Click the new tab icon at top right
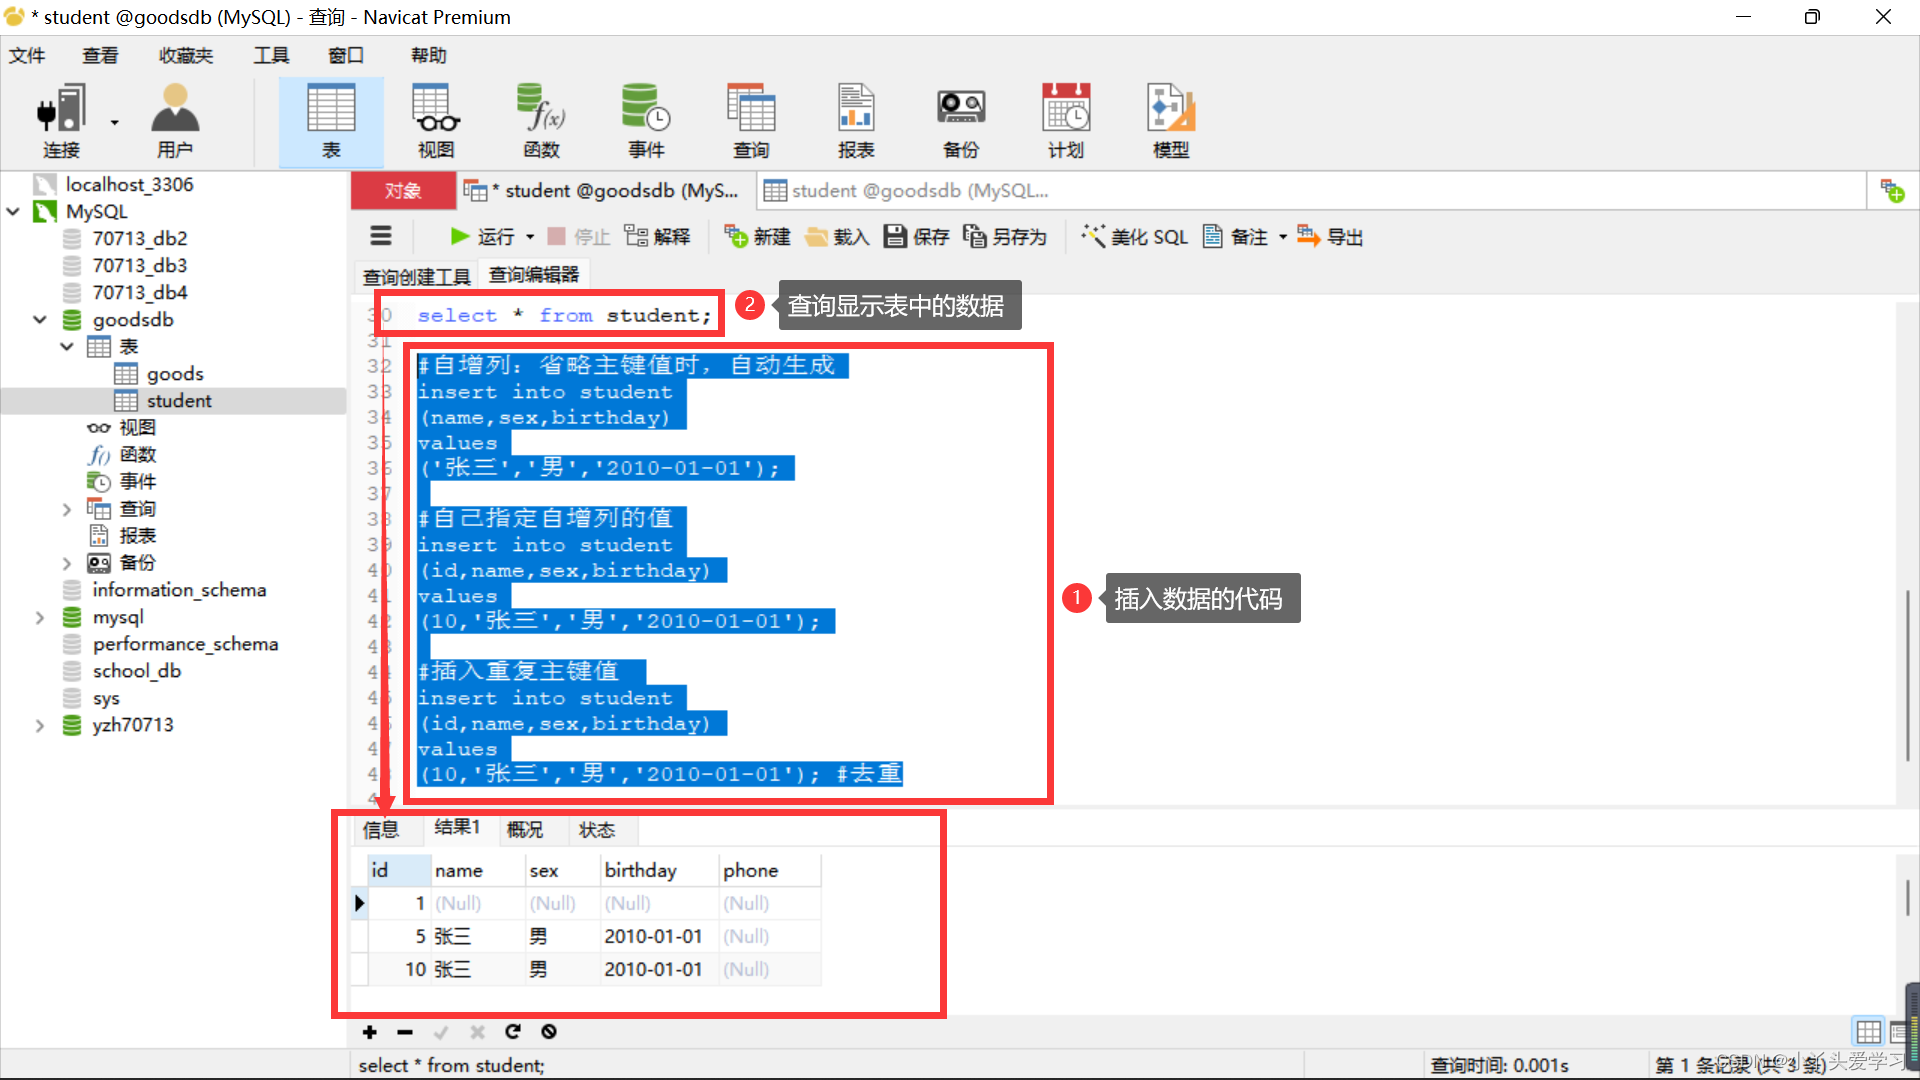This screenshot has width=1920, height=1080. (x=1892, y=190)
